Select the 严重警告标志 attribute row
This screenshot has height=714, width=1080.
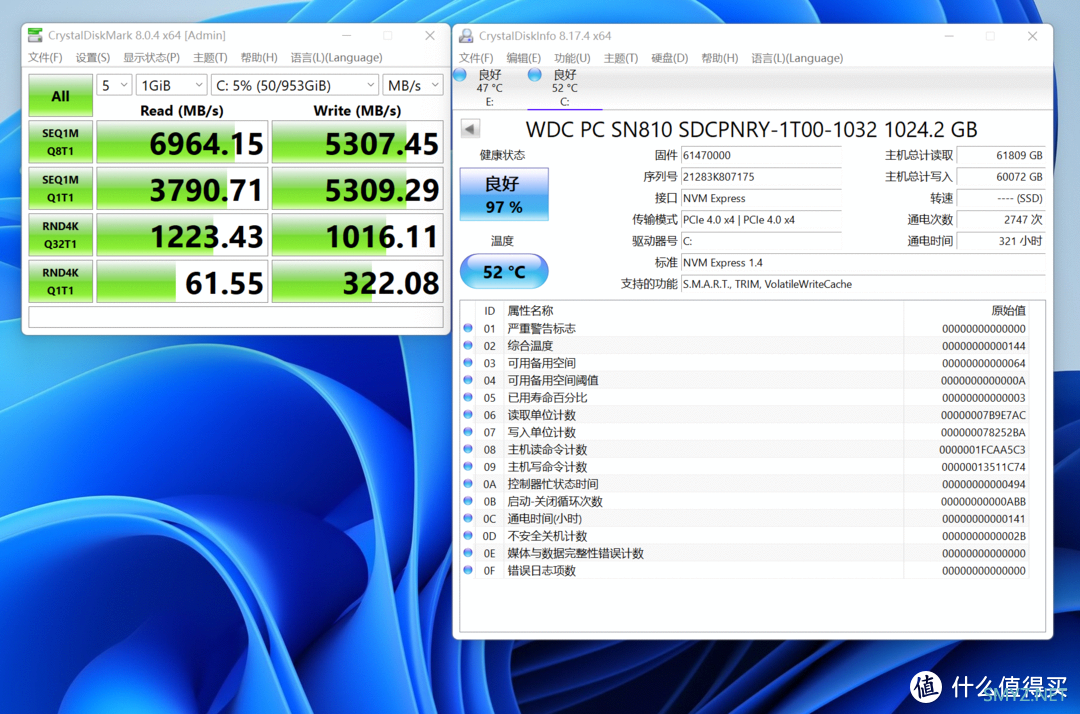[745, 328]
